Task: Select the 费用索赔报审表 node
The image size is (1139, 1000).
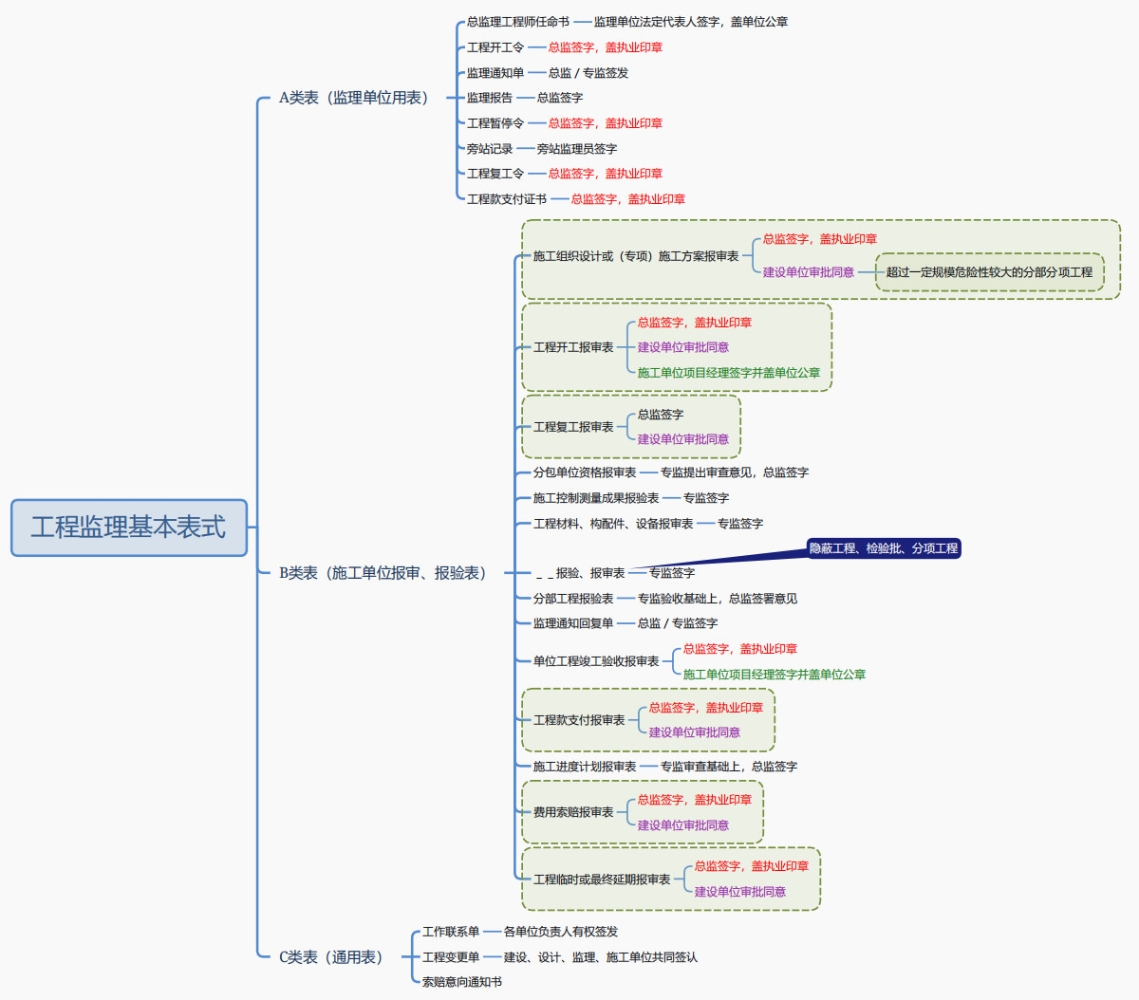Action: [x=573, y=812]
